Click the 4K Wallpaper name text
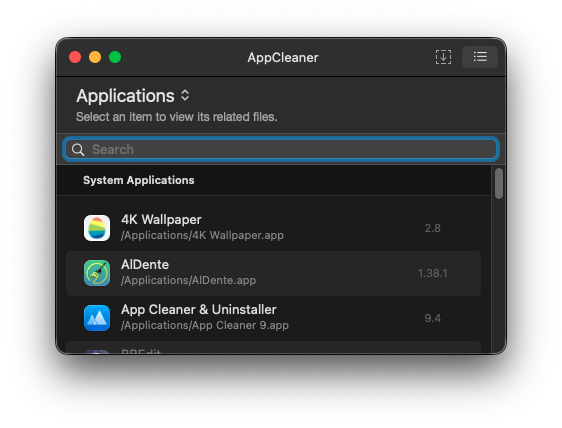The image size is (562, 428). point(161,219)
